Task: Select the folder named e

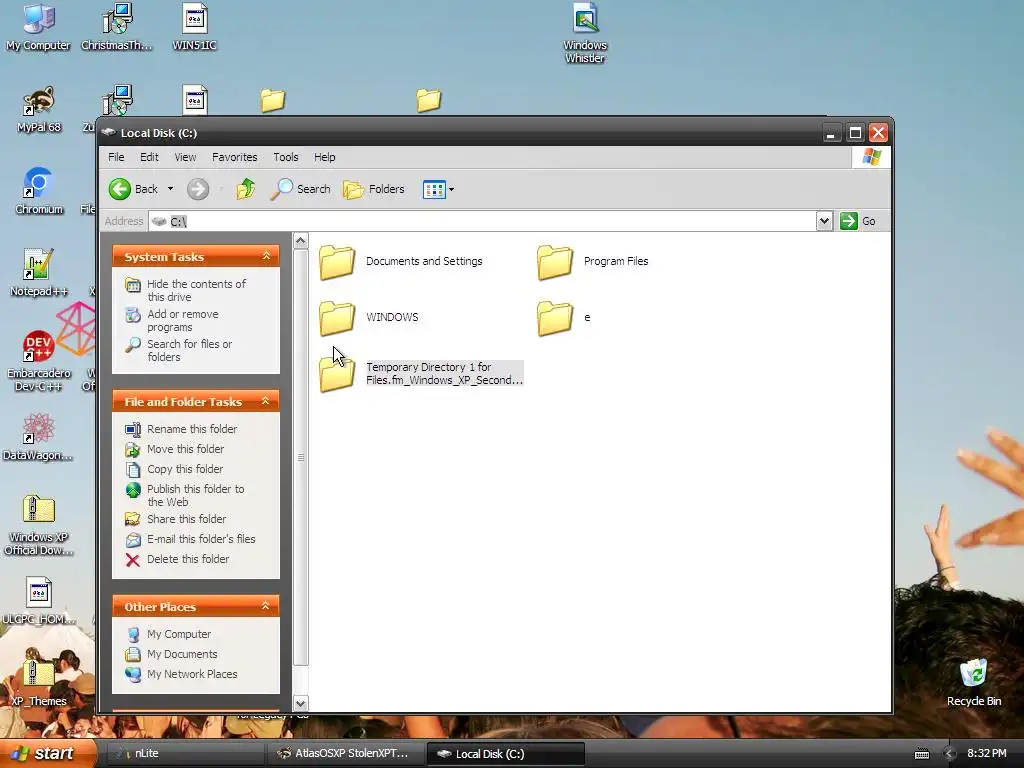Action: pyautogui.click(x=564, y=318)
